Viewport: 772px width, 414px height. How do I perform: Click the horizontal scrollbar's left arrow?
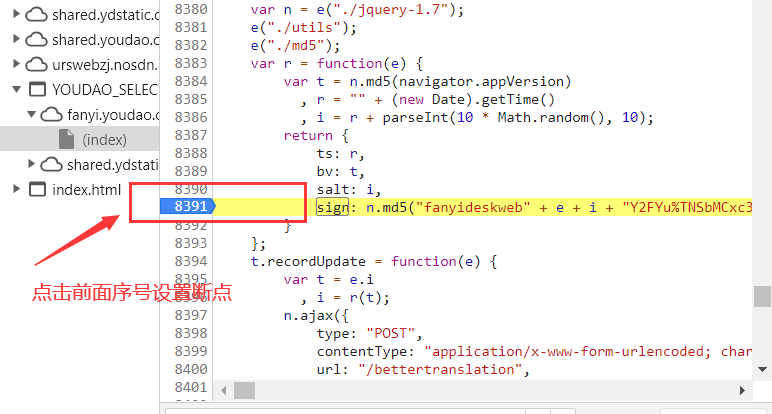point(225,390)
